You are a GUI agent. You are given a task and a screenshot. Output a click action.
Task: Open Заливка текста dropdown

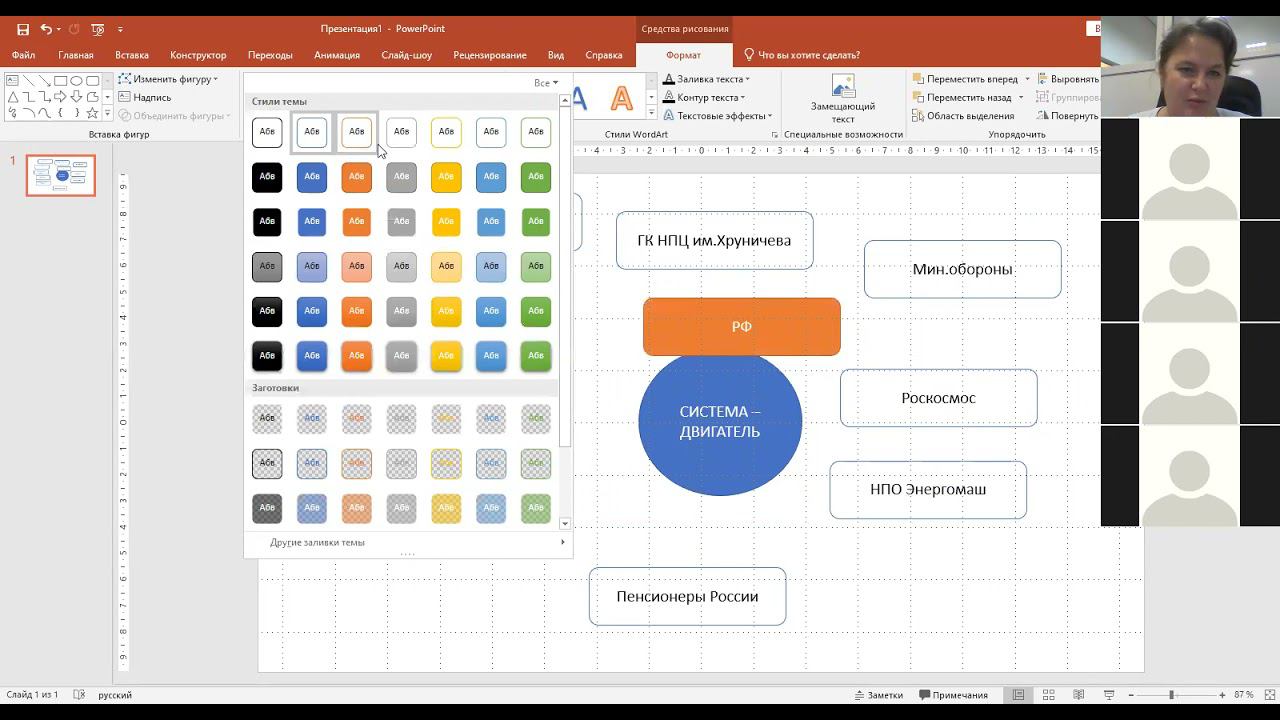pyautogui.click(x=707, y=79)
